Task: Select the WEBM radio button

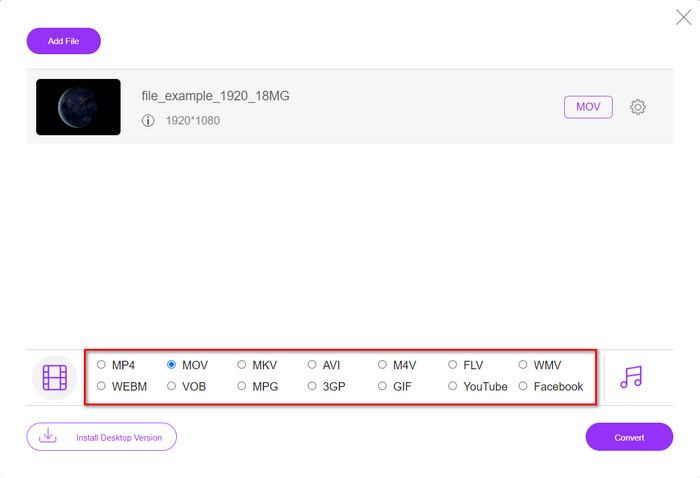Action: point(101,386)
